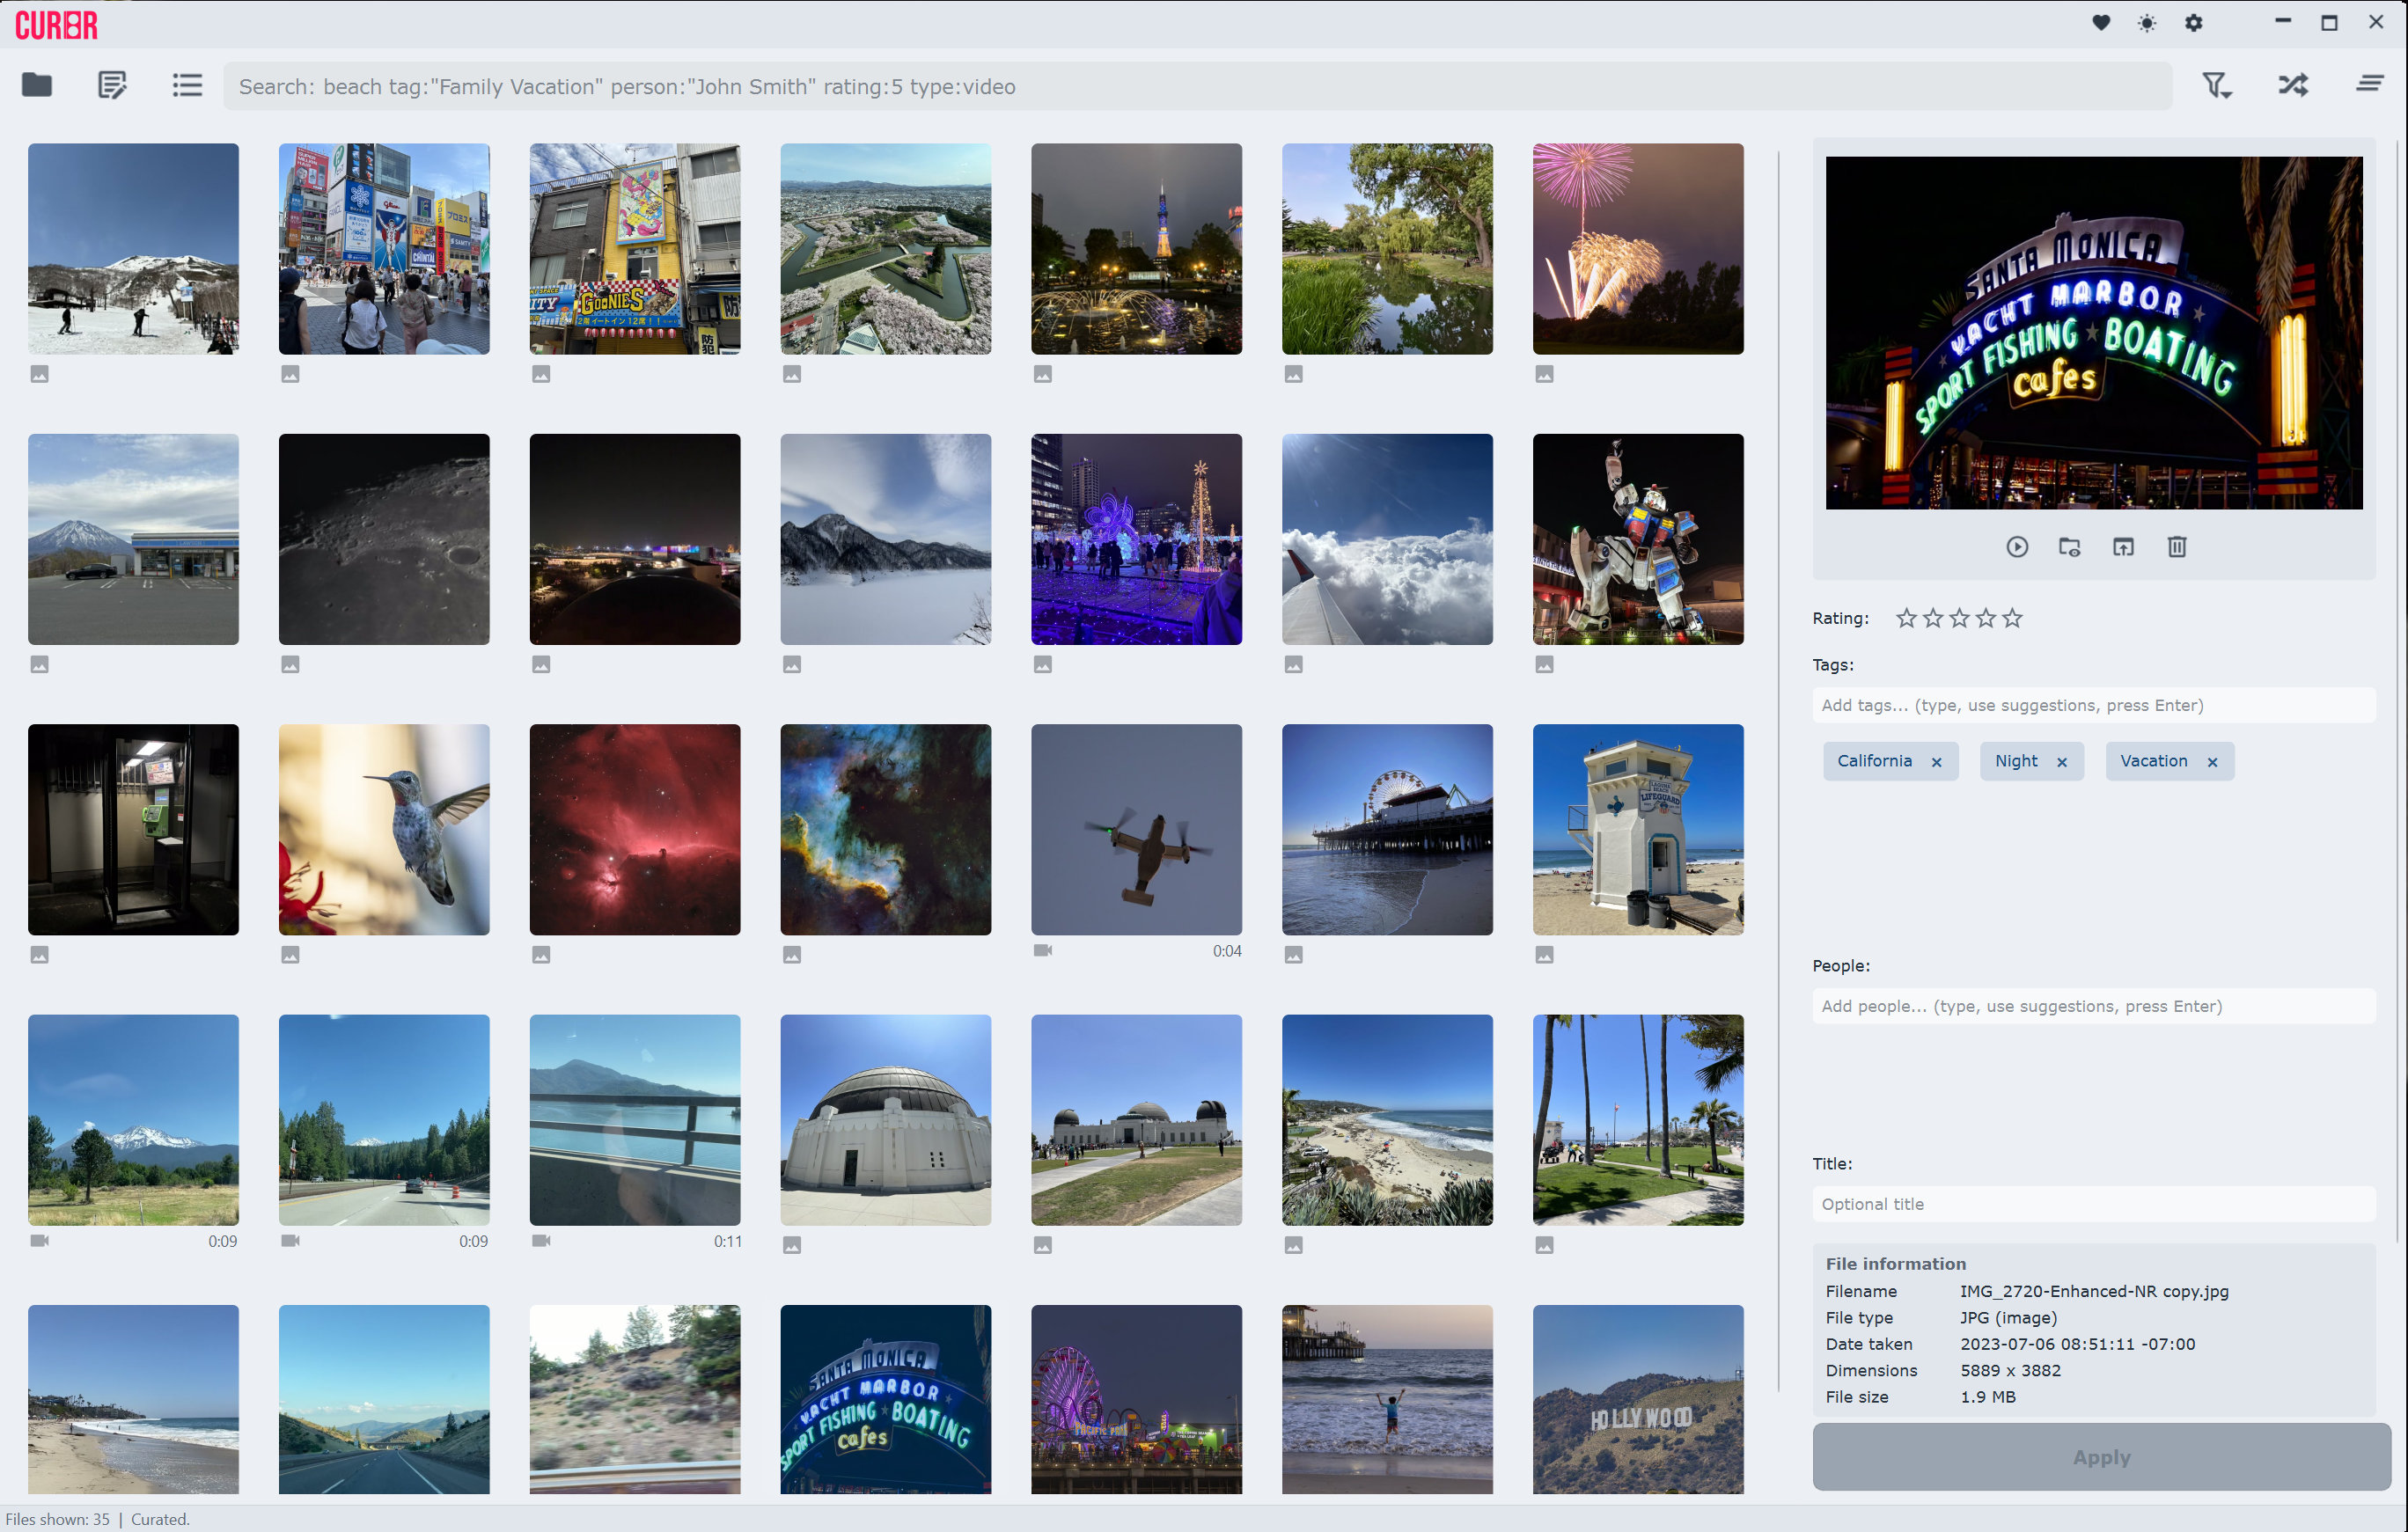Open a folder with the folder icon
This screenshot has height=1532, width=2408.
click(36, 86)
